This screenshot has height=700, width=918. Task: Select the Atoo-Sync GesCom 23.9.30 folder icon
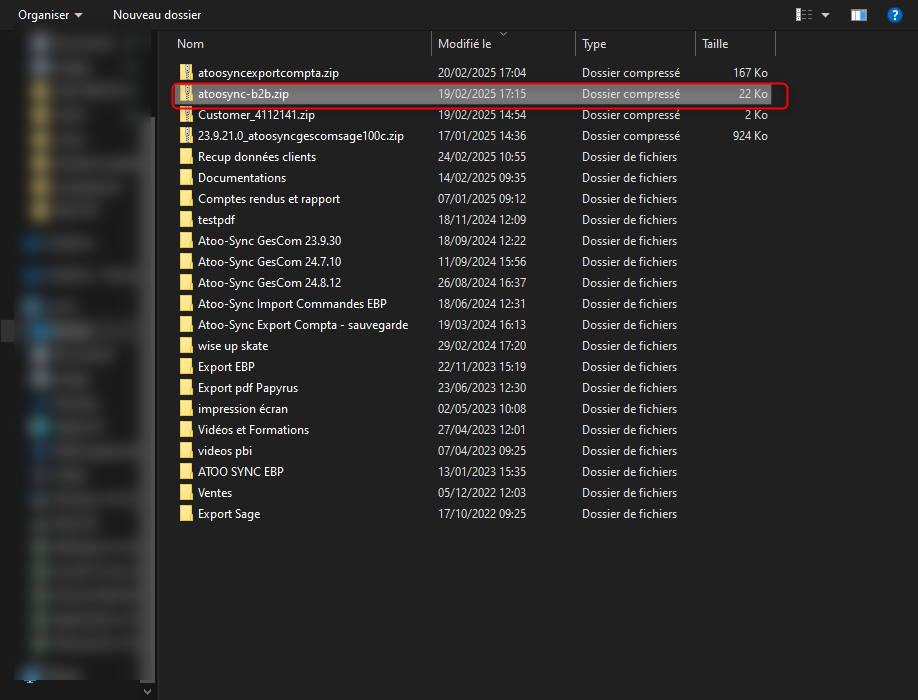pos(186,241)
